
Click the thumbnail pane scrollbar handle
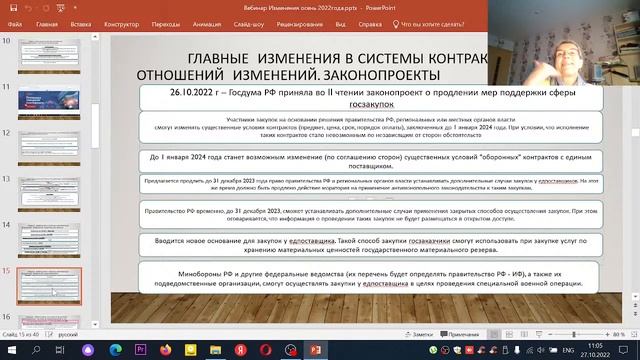coord(95,126)
